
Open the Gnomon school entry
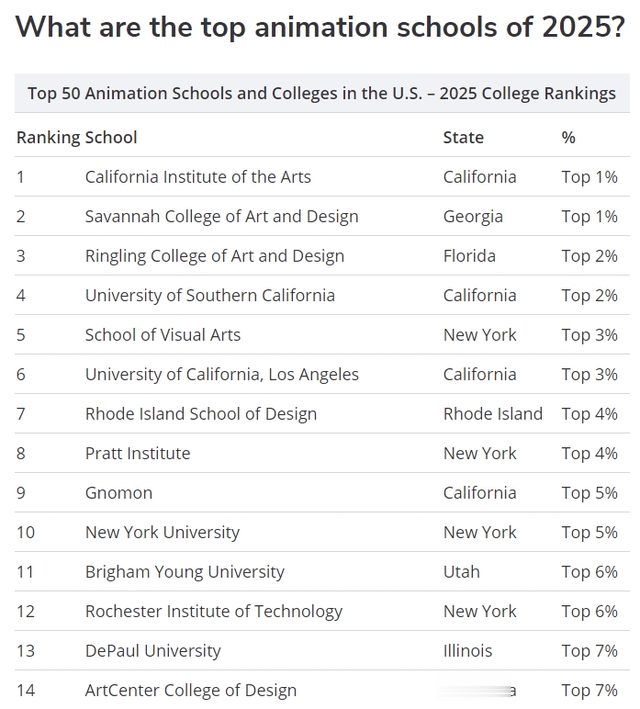tap(119, 493)
